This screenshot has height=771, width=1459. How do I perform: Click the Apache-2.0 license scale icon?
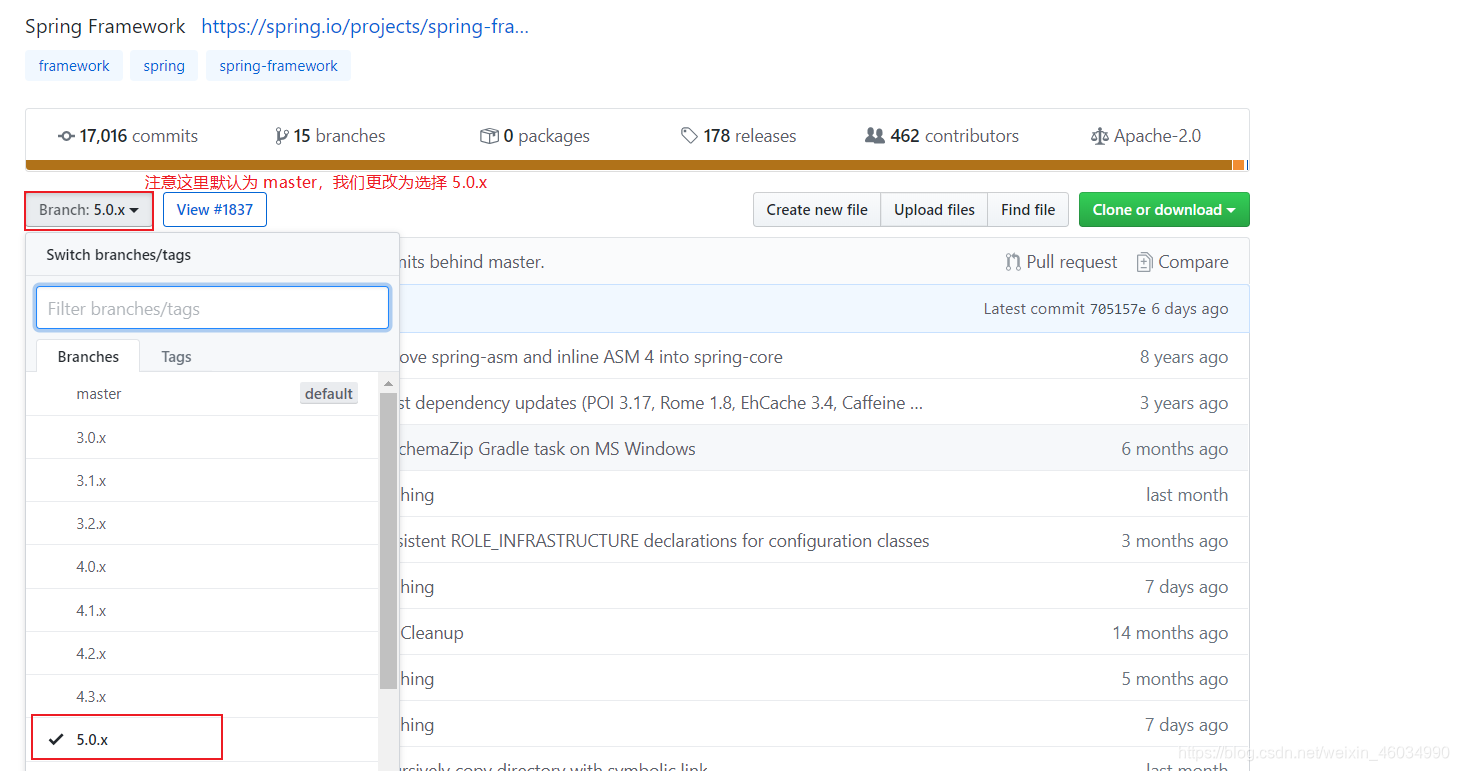1100,136
